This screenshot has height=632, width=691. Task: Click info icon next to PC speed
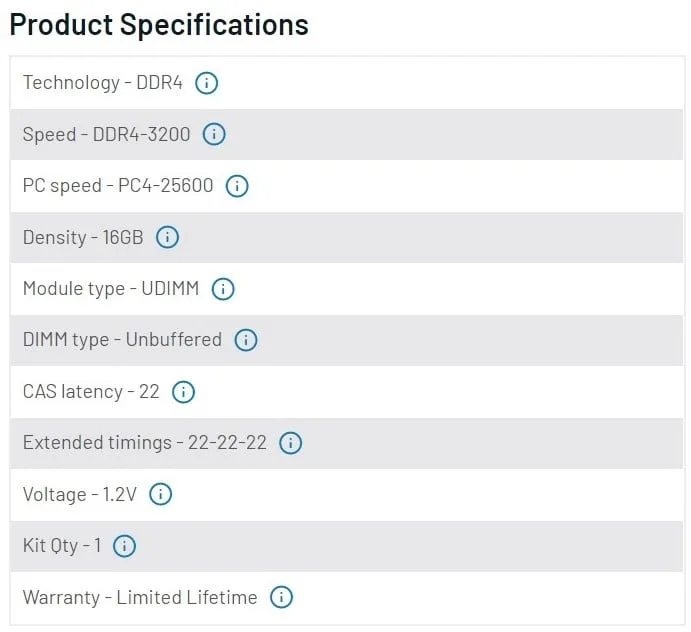pyautogui.click(x=237, y=186)
